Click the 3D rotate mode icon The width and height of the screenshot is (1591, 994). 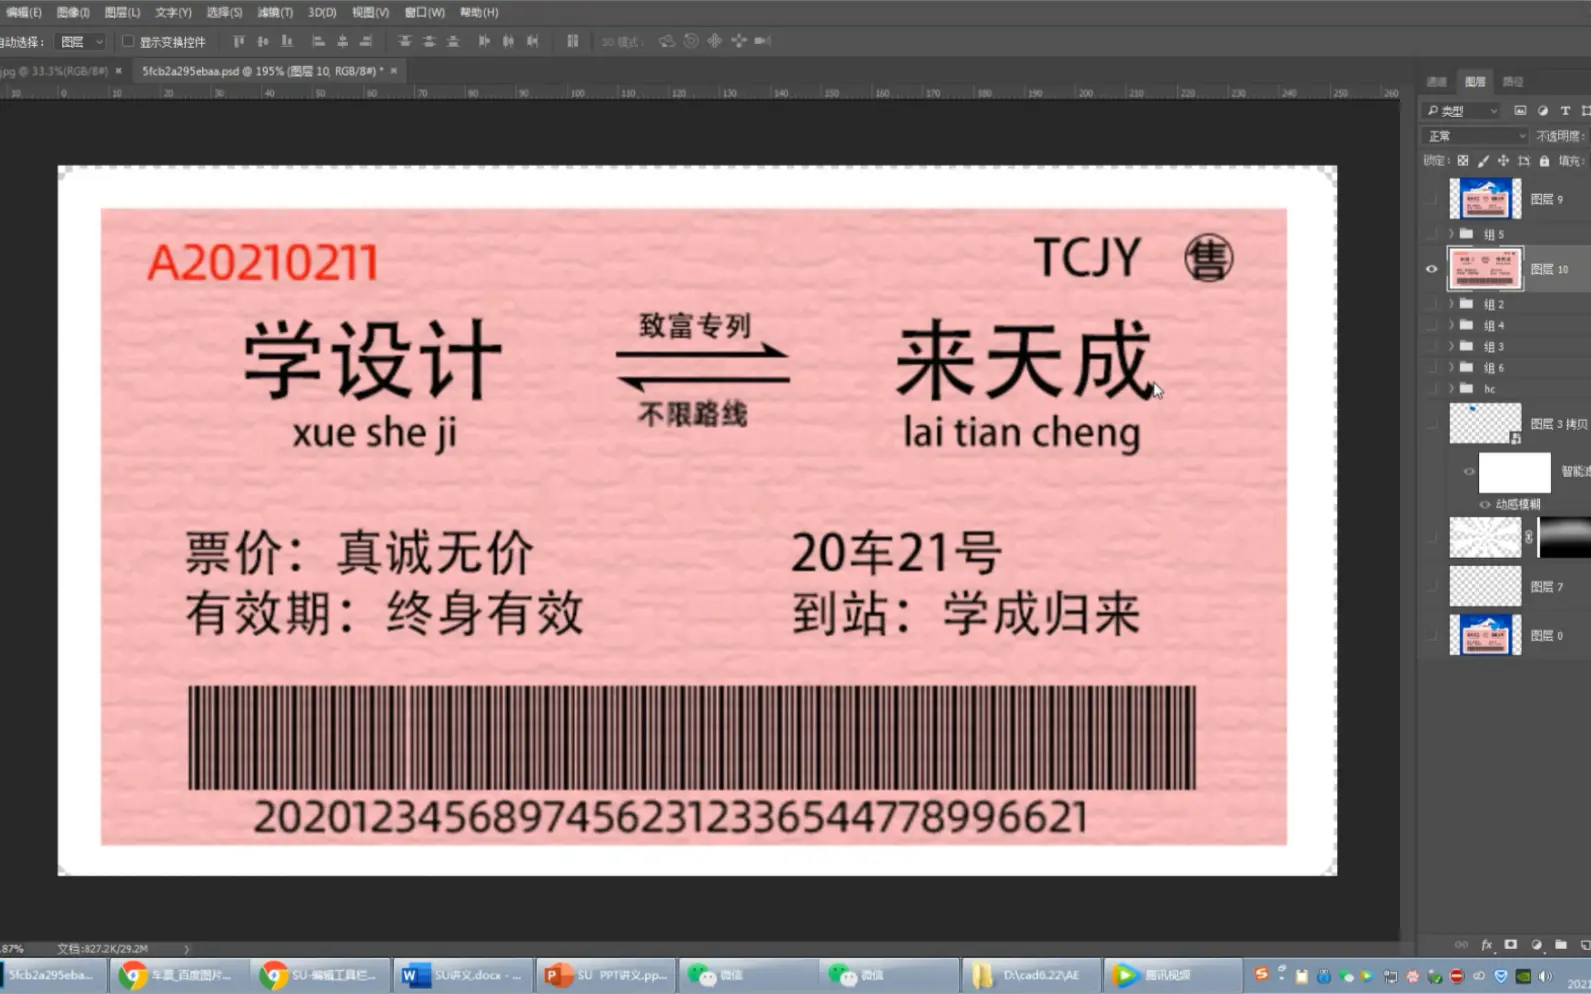click(667, 41)
